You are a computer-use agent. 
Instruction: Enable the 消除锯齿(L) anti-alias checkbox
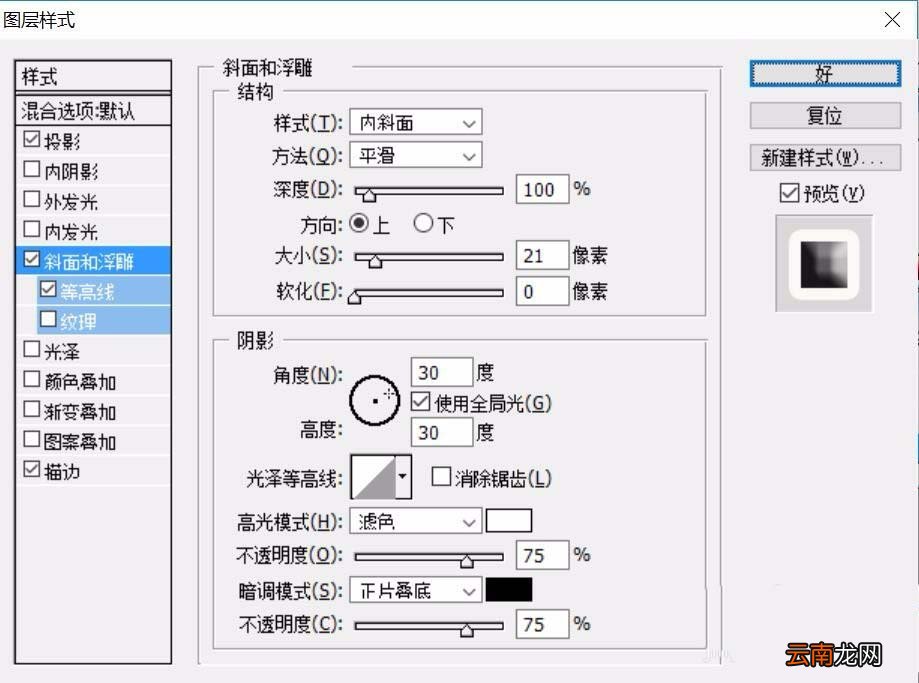tap(441, 476)
